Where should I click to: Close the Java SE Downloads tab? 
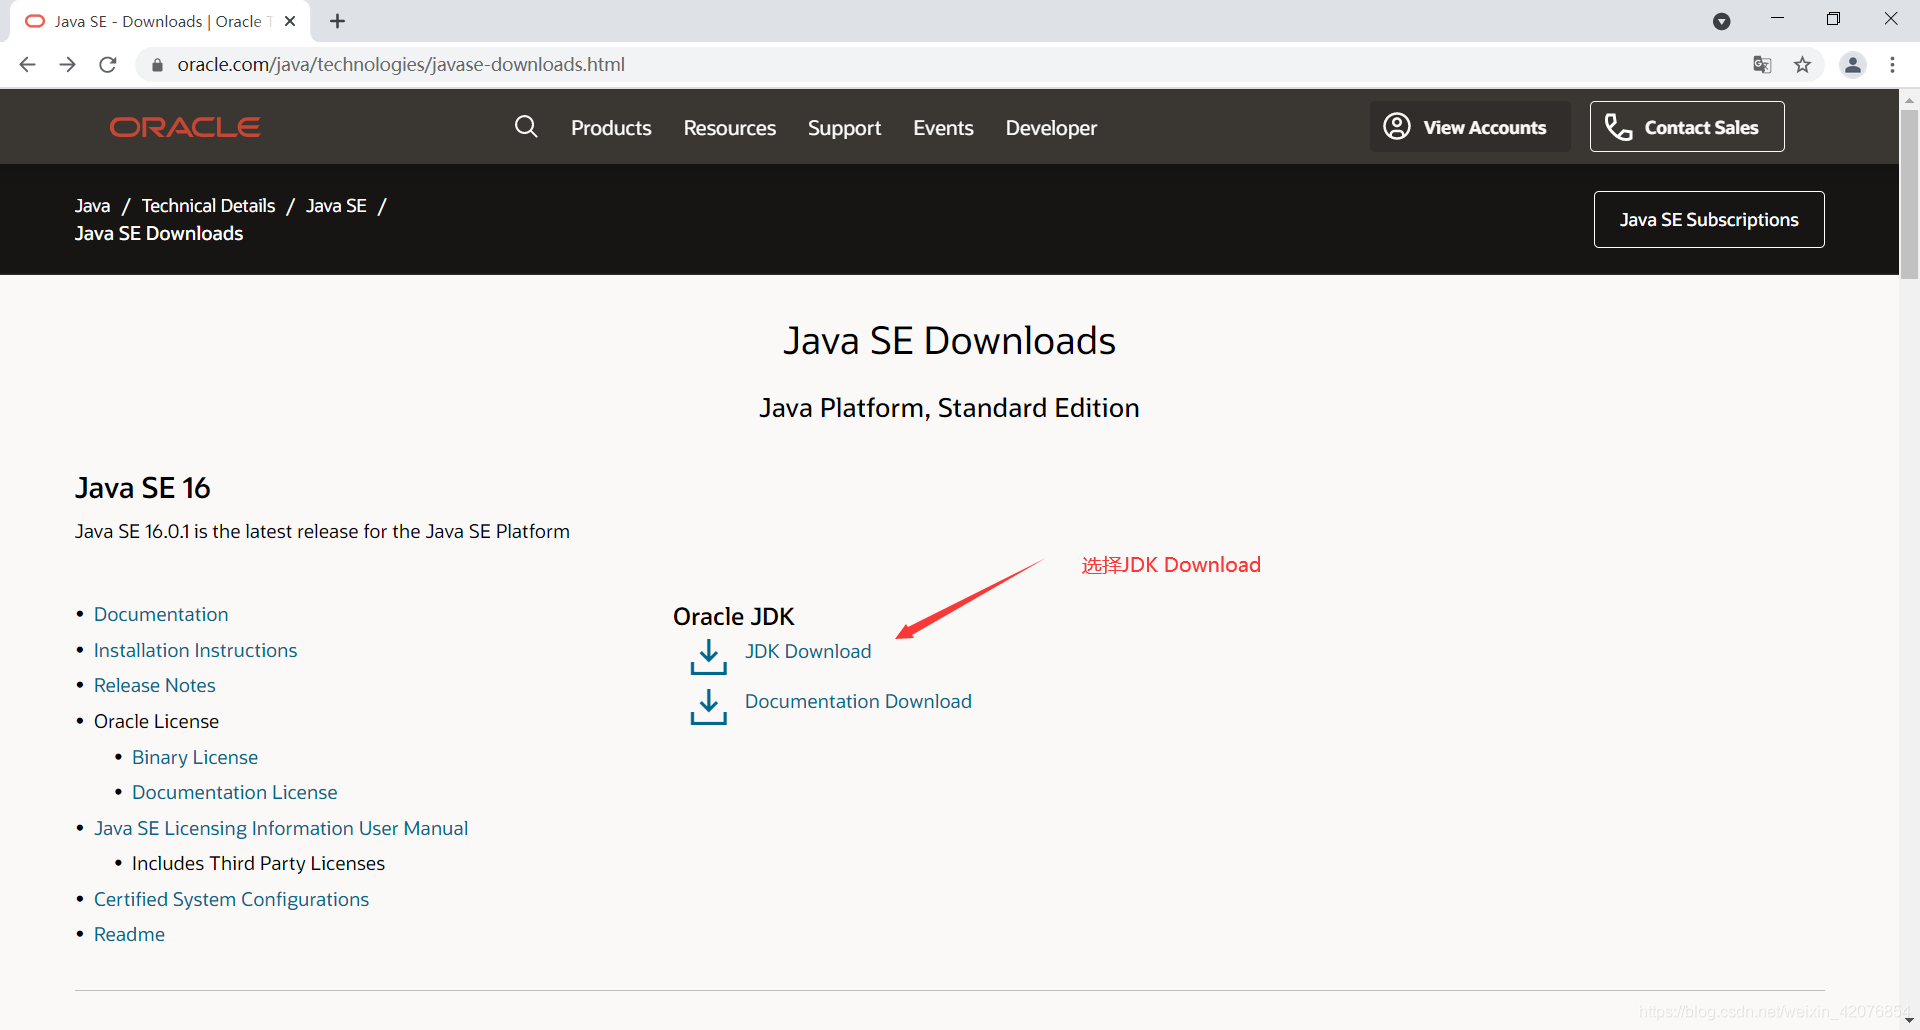(290, 21)
